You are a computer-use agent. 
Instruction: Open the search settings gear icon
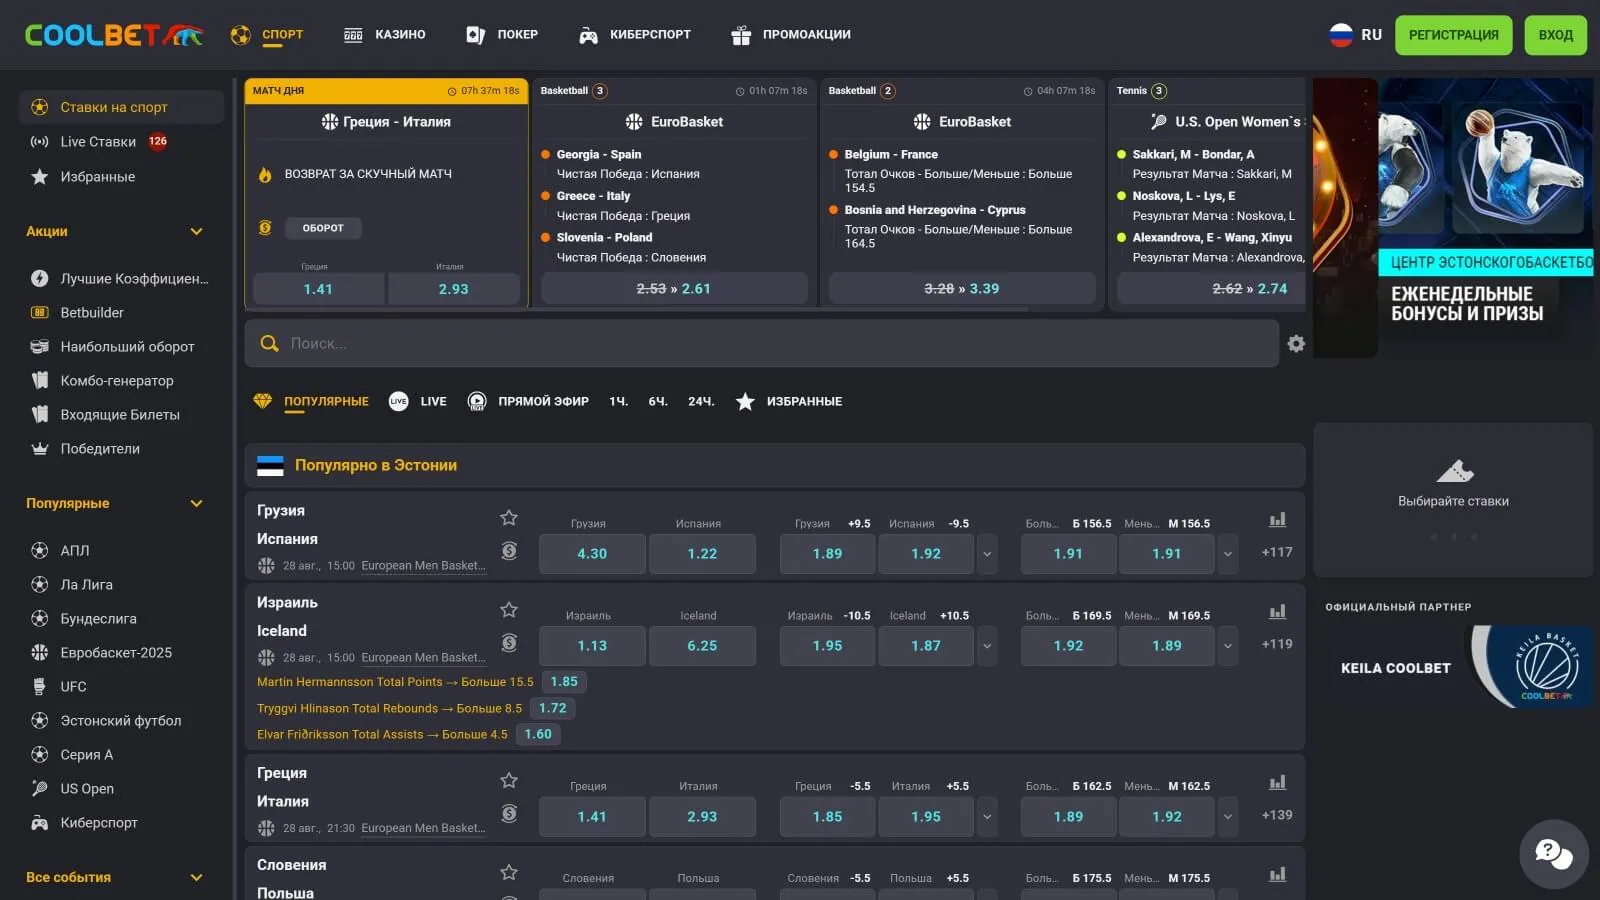pyautogui.click(x=1296, y=344)
